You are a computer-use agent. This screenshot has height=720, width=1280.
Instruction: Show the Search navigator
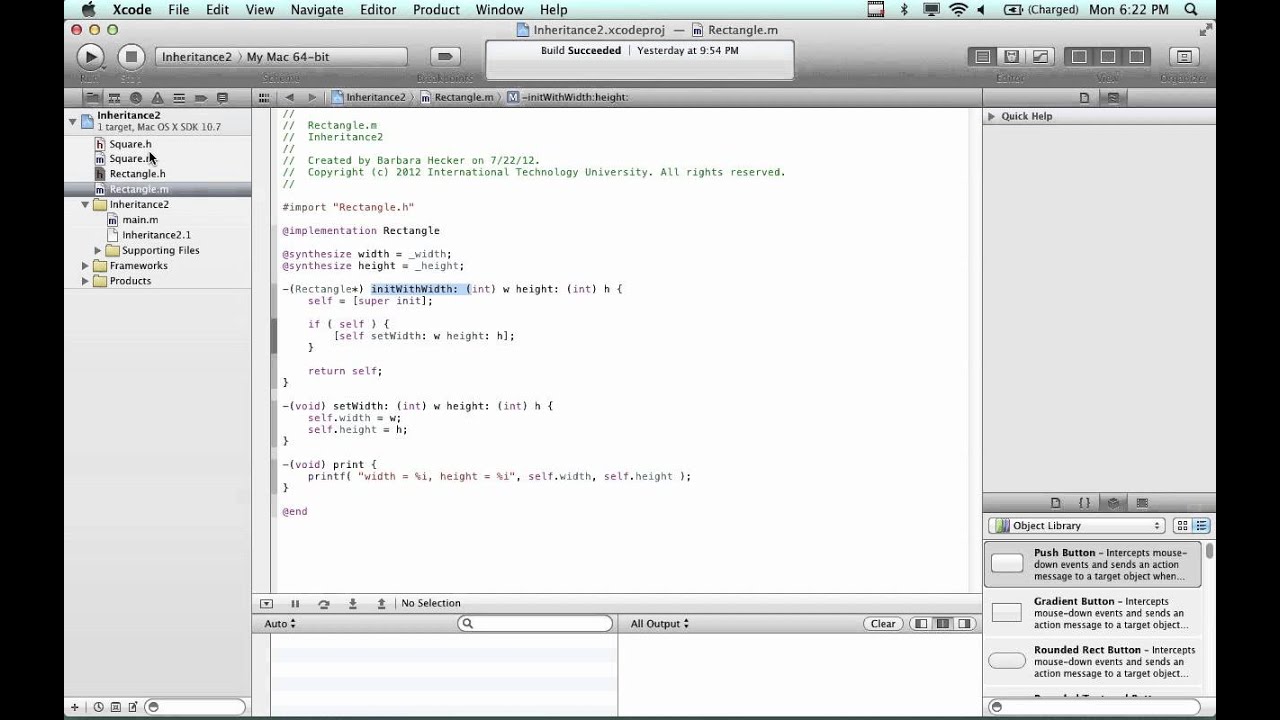click(135, 98)
